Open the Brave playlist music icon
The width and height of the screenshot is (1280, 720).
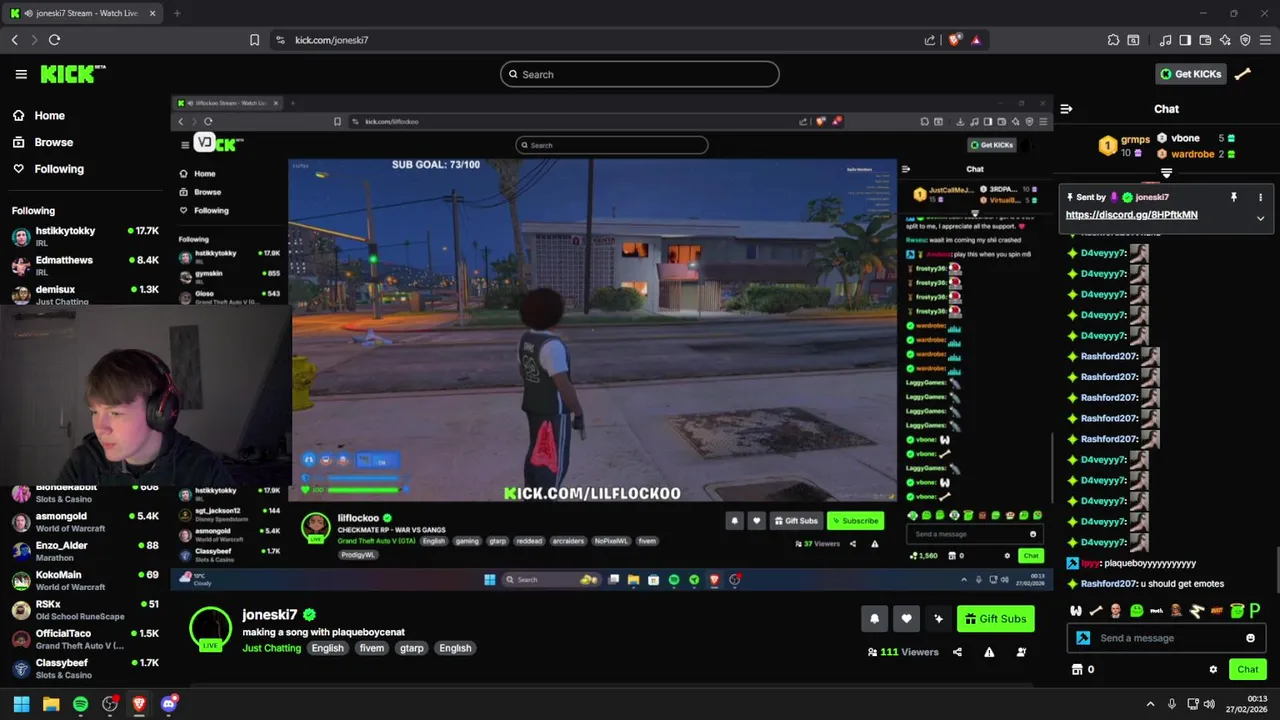coord(1165,40)
